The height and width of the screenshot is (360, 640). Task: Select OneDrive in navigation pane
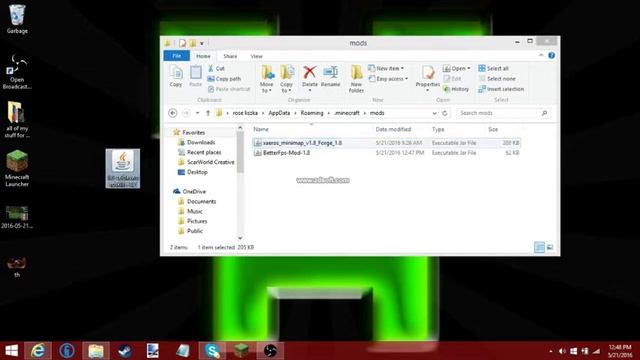tap(194, 191)
